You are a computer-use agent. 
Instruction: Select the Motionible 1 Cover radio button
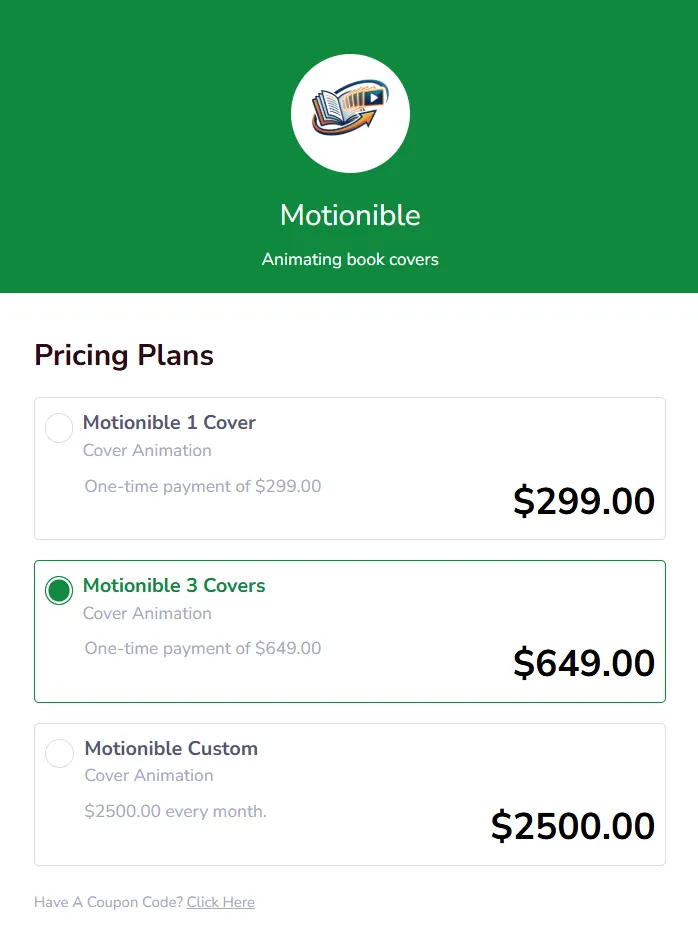pos(59,428)
